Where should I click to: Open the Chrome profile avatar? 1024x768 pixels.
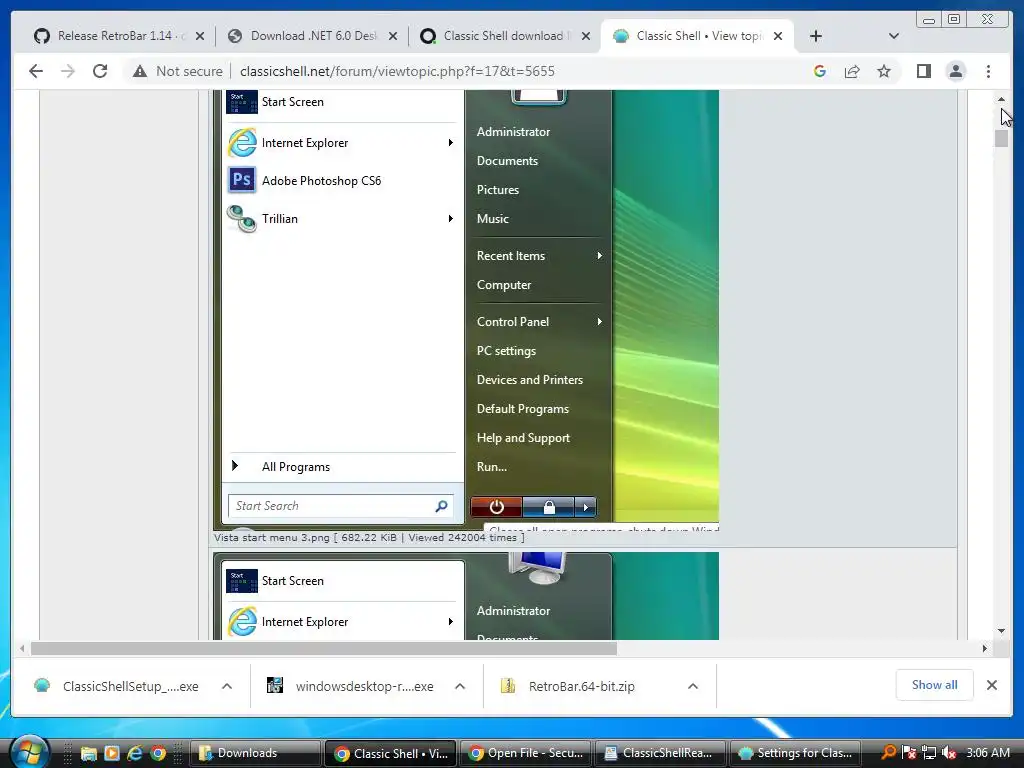coord(955,71)
